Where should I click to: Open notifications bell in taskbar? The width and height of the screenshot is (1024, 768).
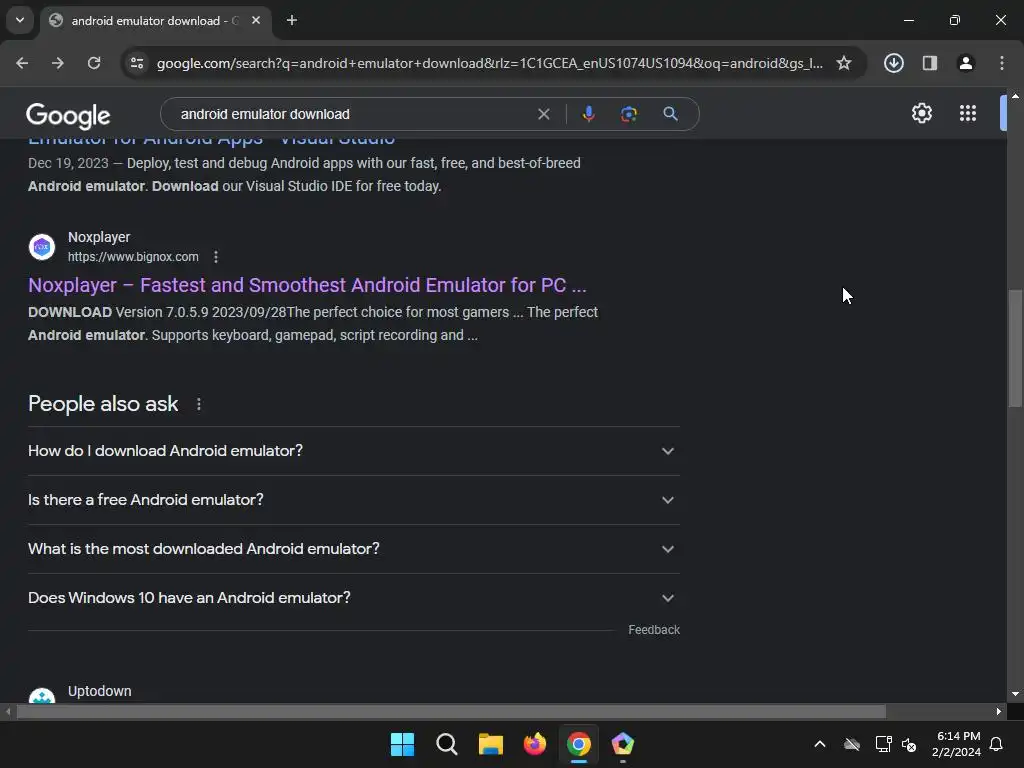coord(996,744)
